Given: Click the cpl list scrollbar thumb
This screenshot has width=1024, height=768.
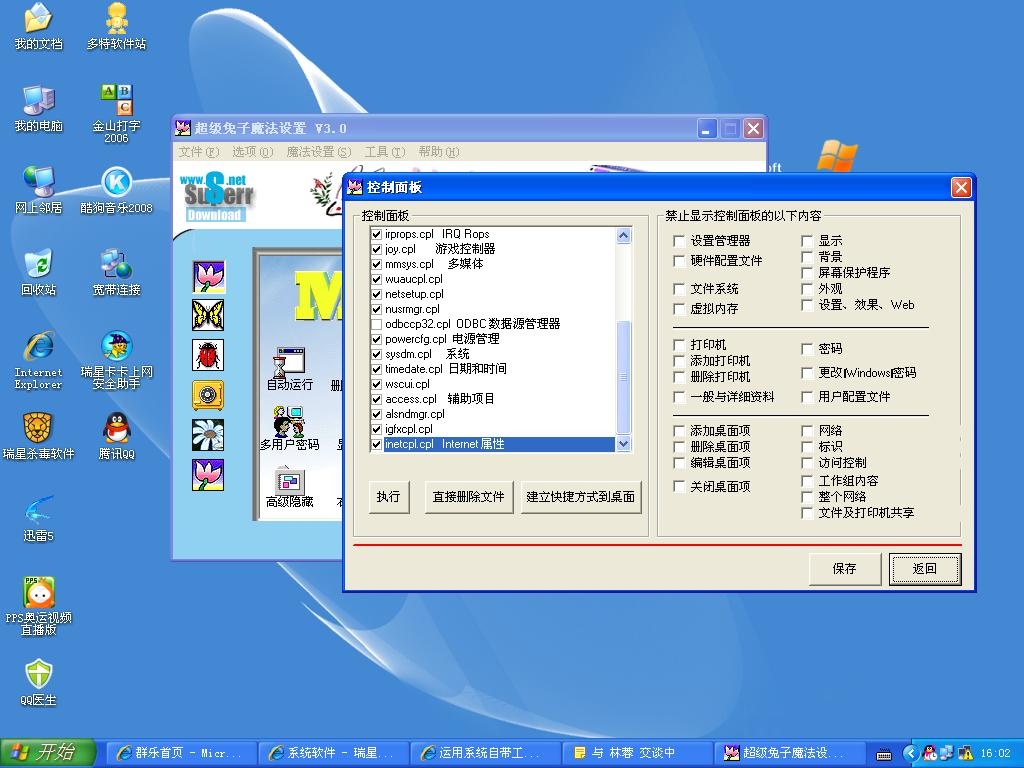Looking at the screenshot, I should point(624,377).
